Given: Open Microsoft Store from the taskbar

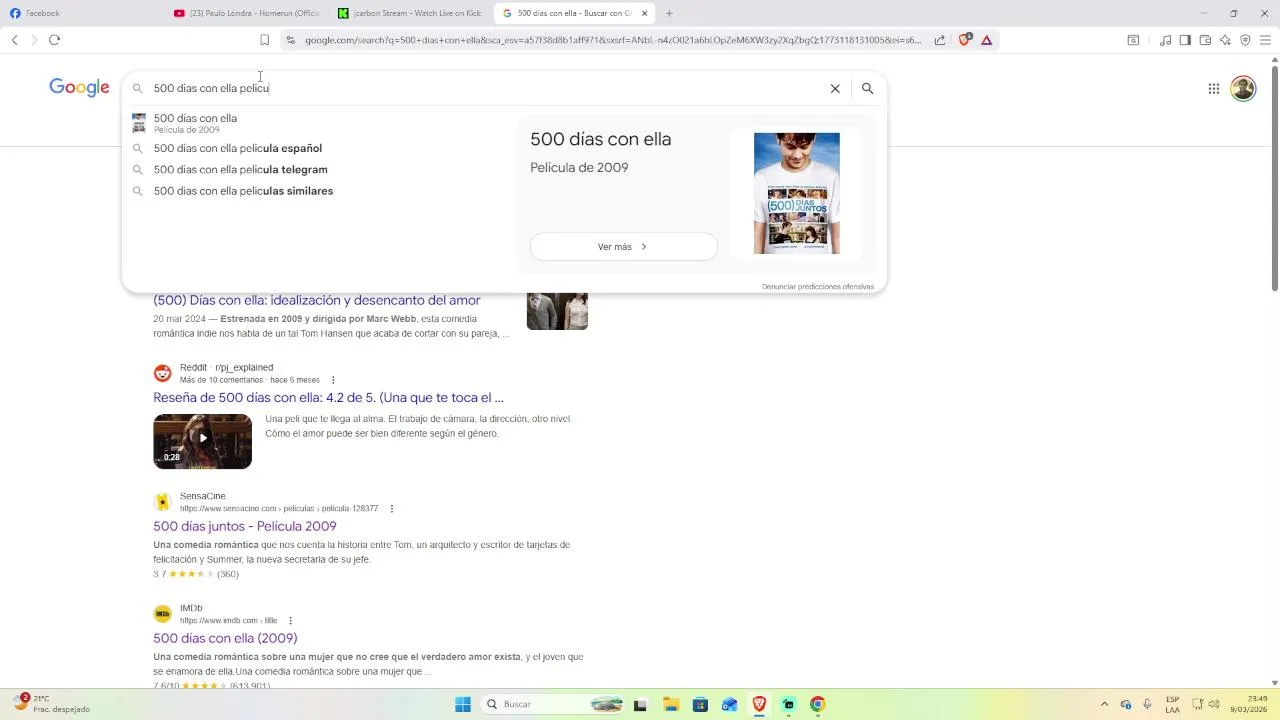Looking at the screenshot, I should 700,704.
